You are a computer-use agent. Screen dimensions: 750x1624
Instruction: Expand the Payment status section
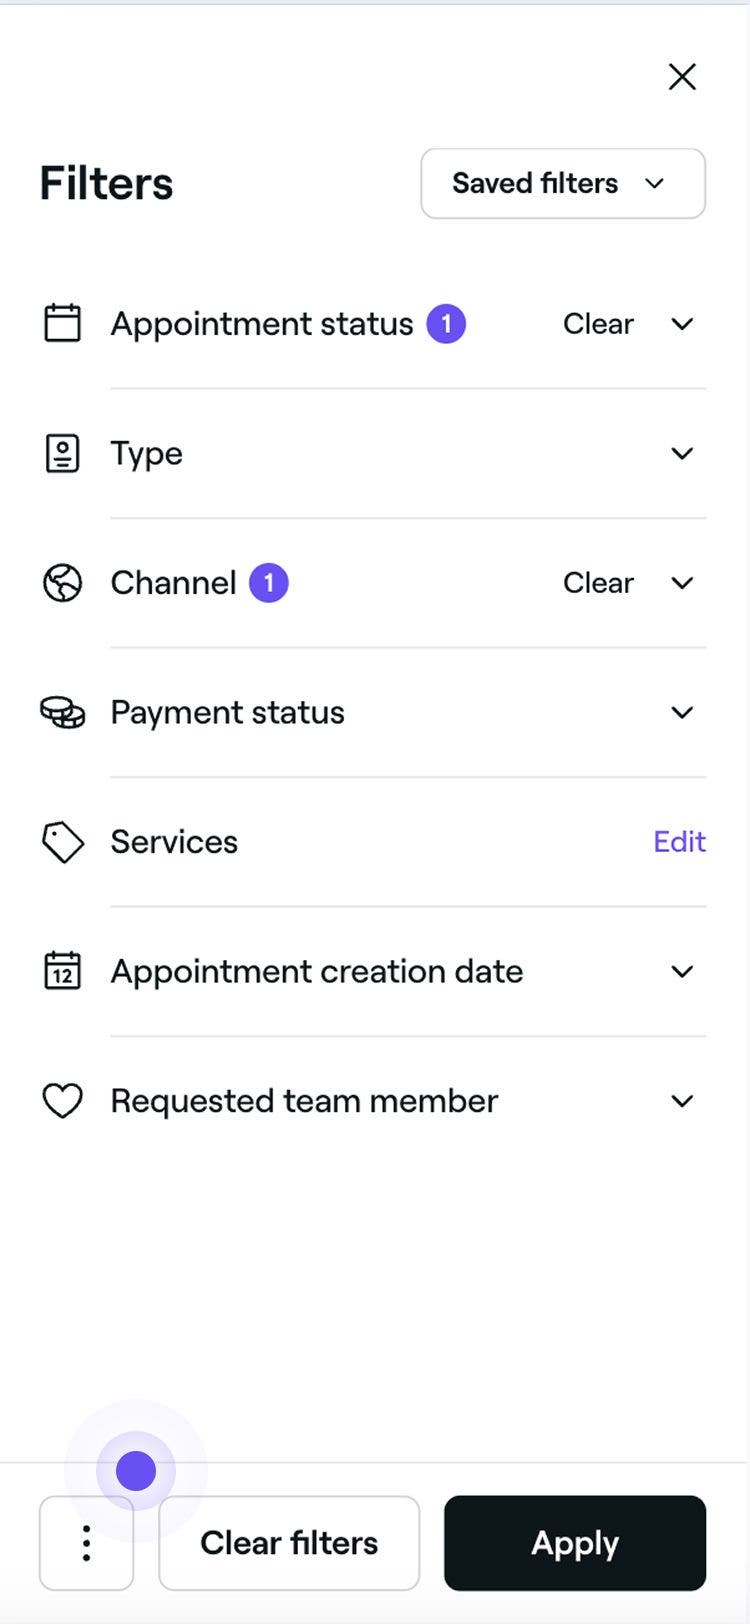(682, 712)
